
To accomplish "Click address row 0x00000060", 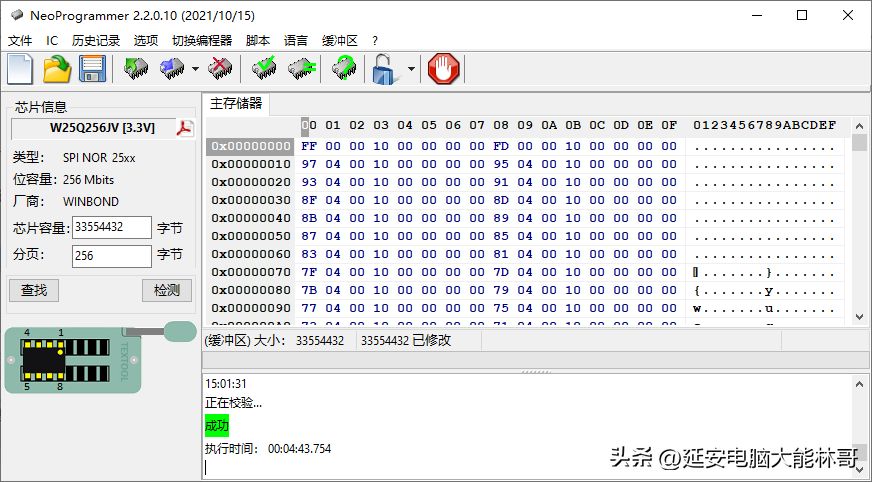I will pos(251,254).
